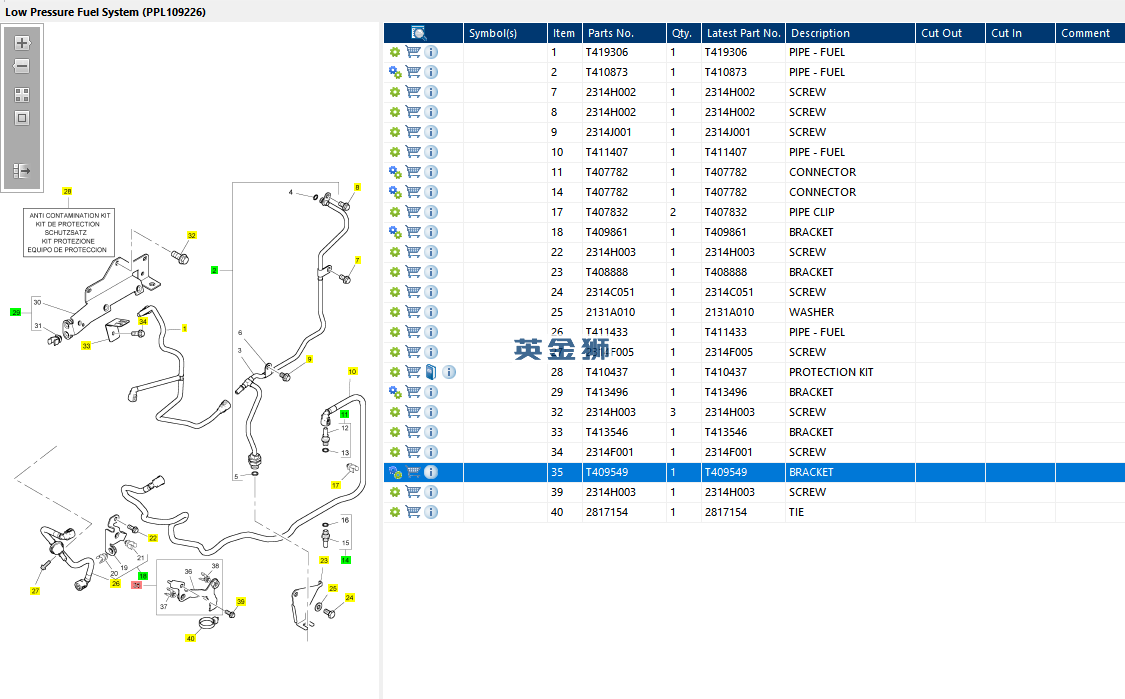1125x699 pixels.
Task: Select the TIE description cell
Action: pyautogui.click(x=850, y=512)
